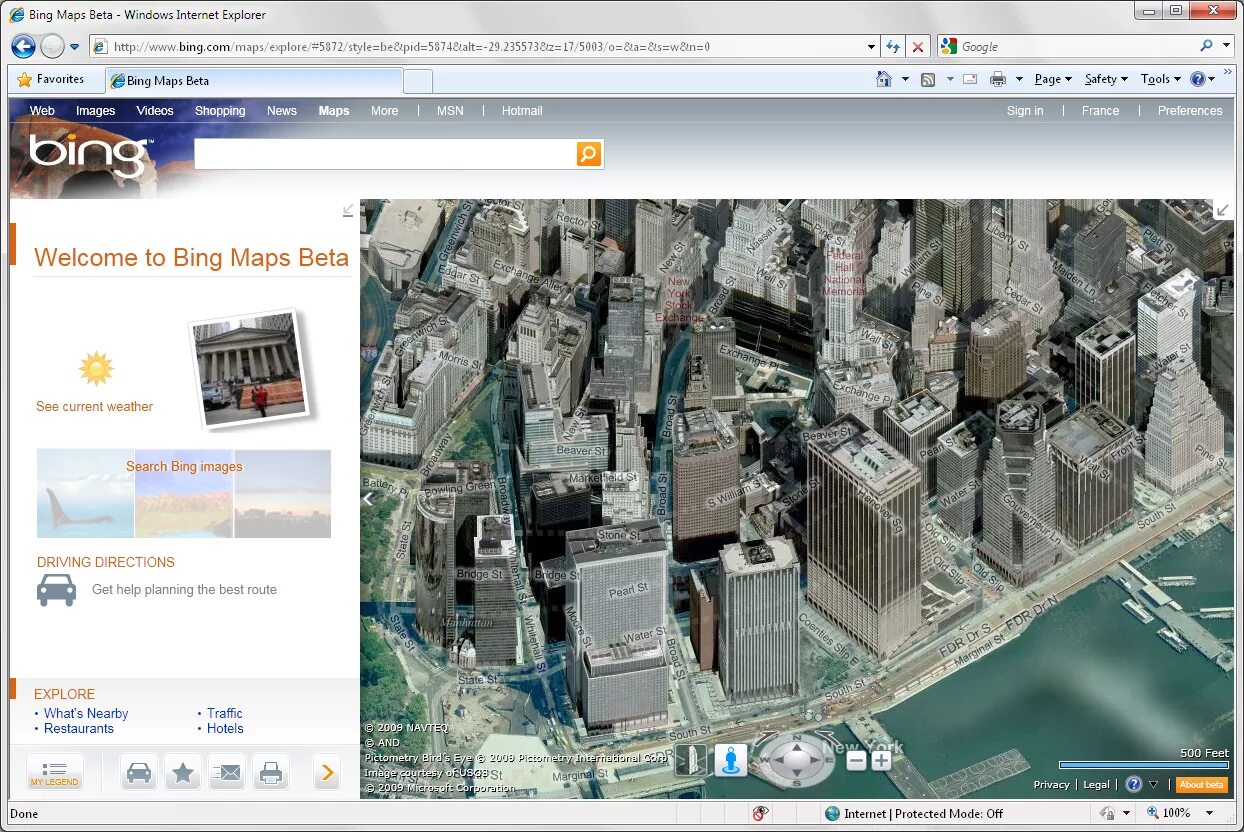Click the What's Nearby explore link
The height and width of the screenshot is (832, 1244).
point(86,713)
